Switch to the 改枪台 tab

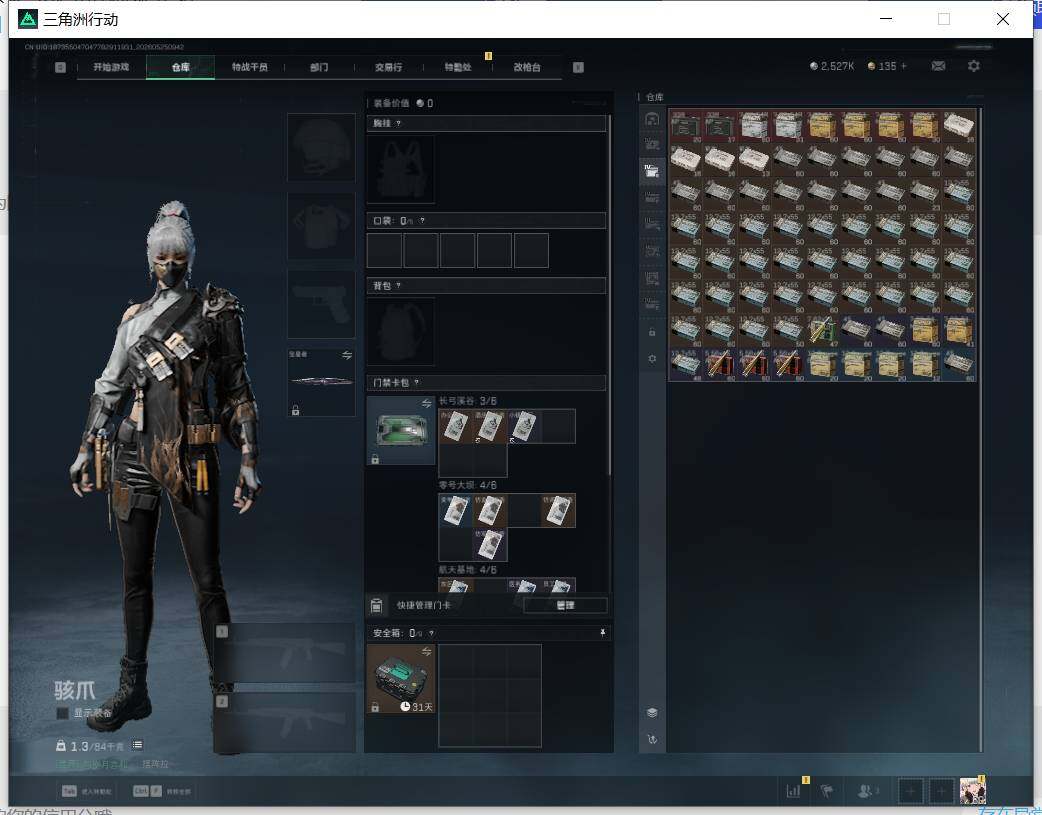pos(527,67)
